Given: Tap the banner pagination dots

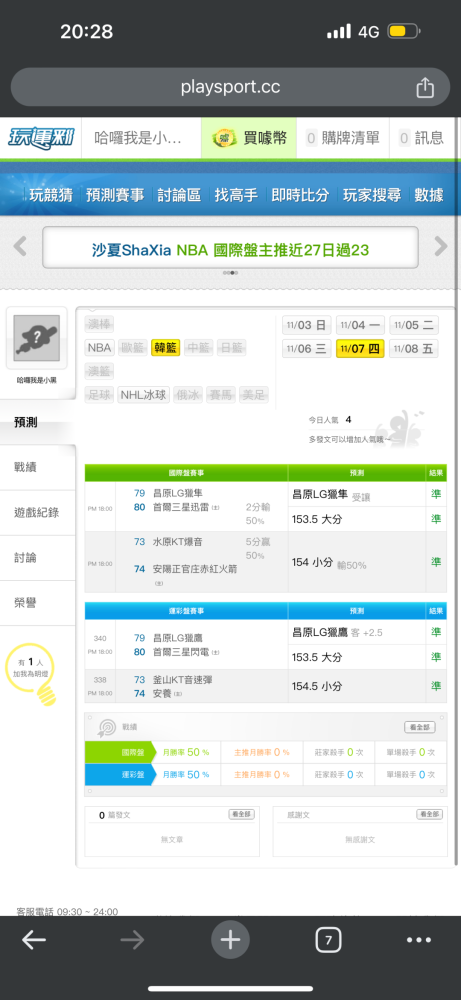Looking at the screenshot, I should [x=230, y=273].
